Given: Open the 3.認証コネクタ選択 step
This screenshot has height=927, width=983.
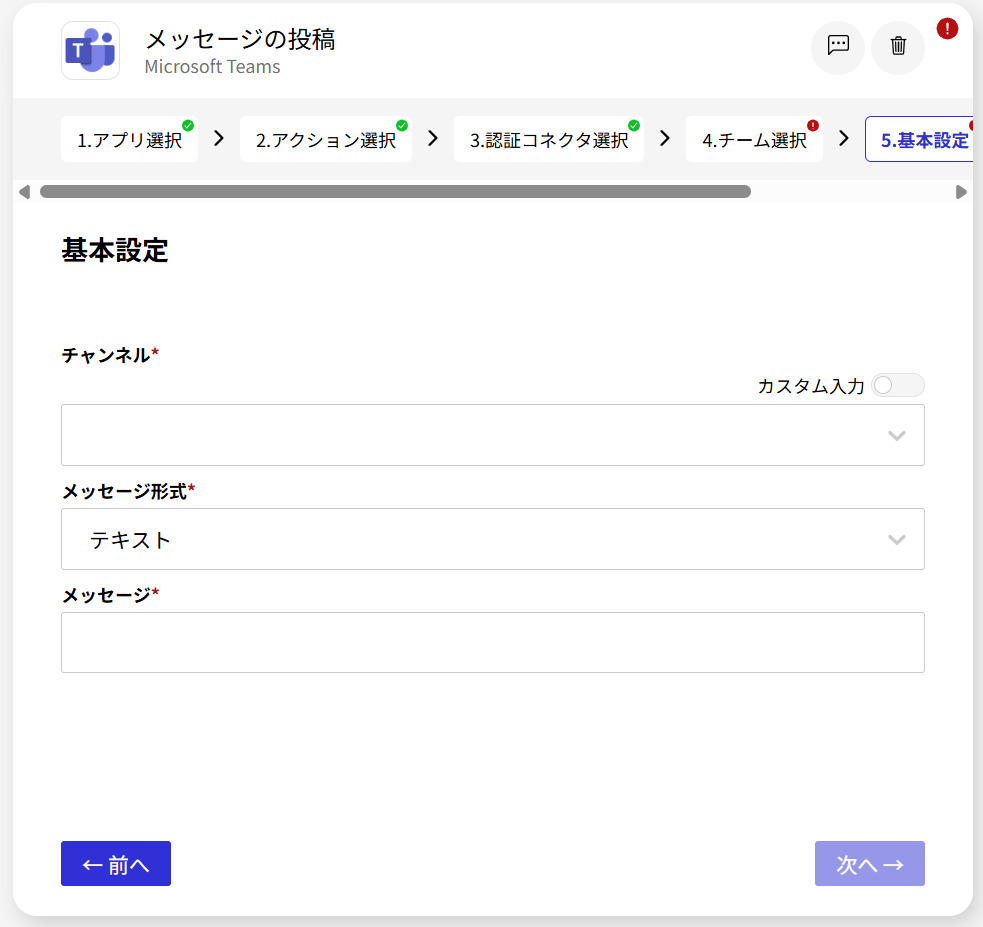Looking at the screenshot, I should point(549,140).
